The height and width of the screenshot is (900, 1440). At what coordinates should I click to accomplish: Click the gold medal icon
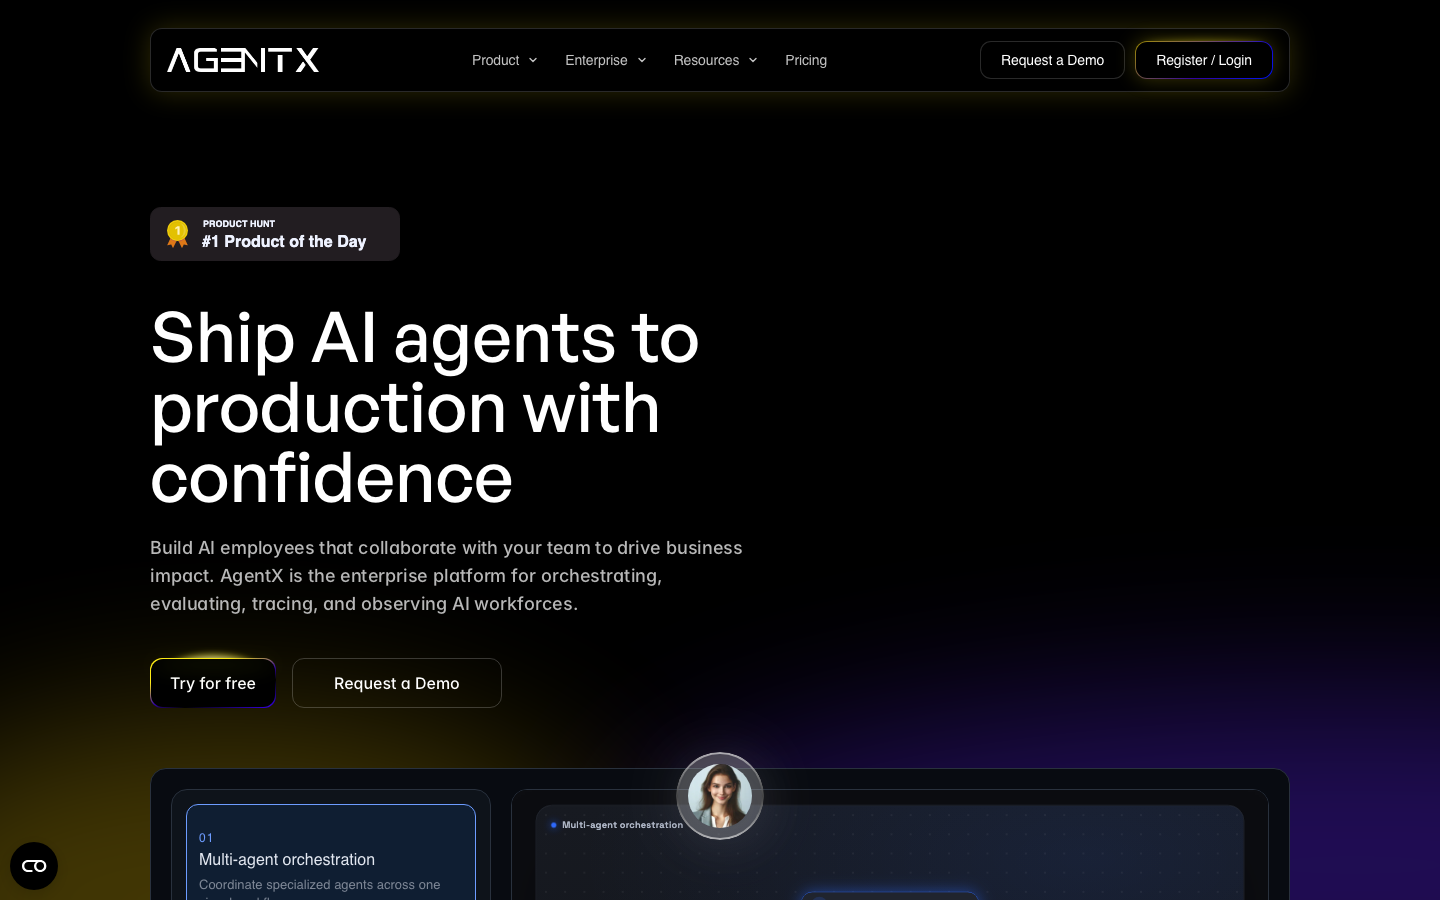pyautogui.click(x=178, y=234)
